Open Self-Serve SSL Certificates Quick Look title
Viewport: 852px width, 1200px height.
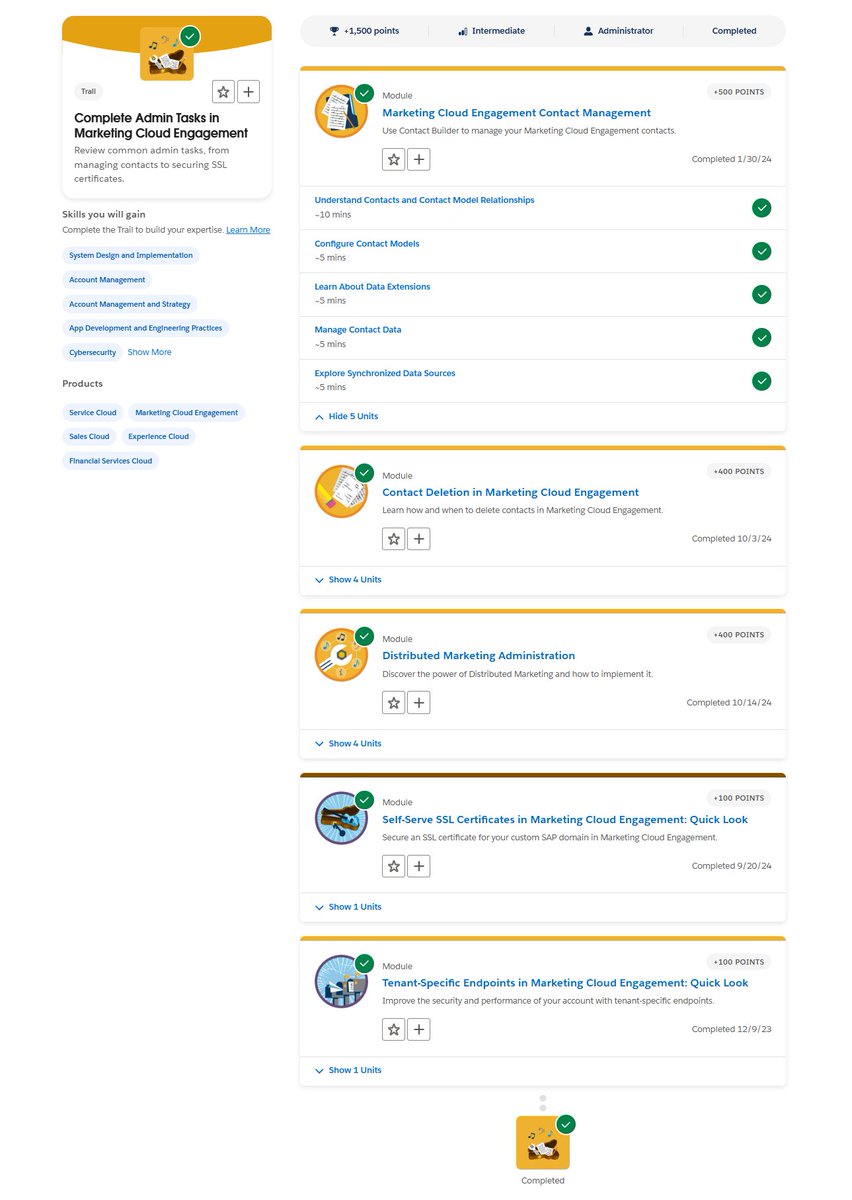pyautogui.click(x=565, y=819)
